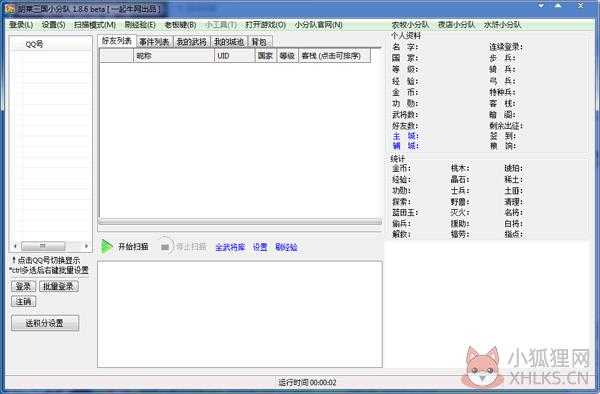Click the 探索 statistic label
Image resolution: width=600 pixels, height=394 pixels.
pyautogui.click(x=401, y=202)
